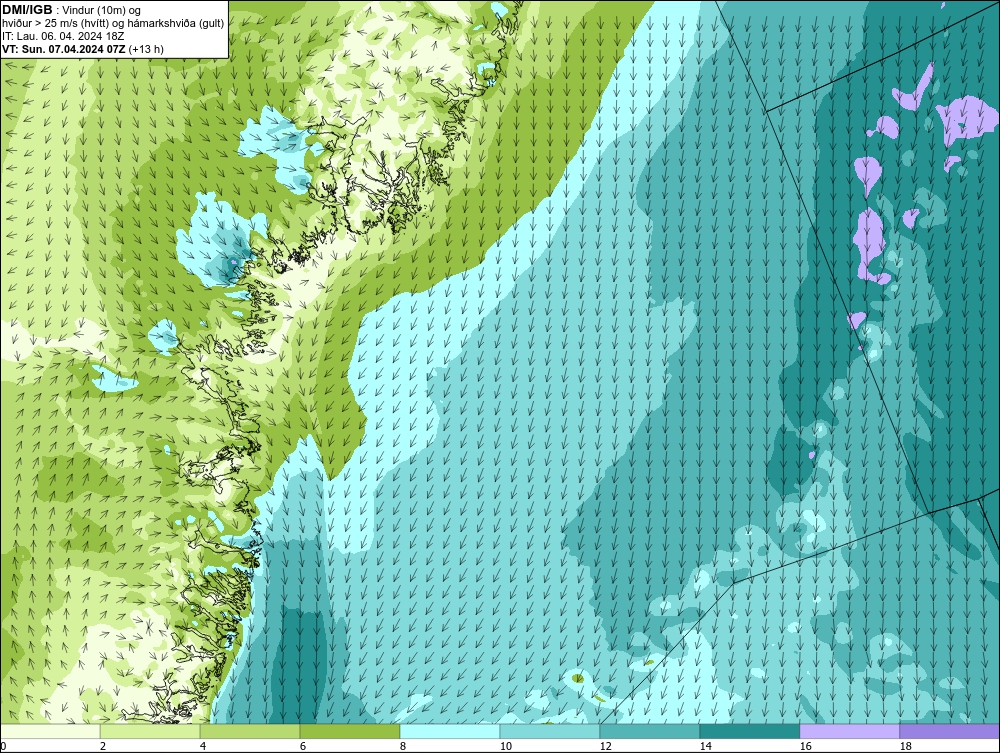The width and height of the screenshot is (1000, 753).
Task: Click the legend value label 10
Action: pyautogui.click(x=506, y=746)
